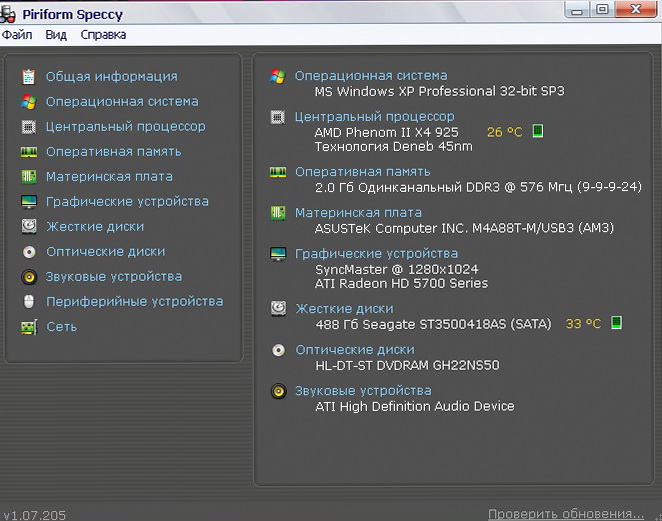The width and height of the screenshot is (662, 521).
Task: Open Центральный процессор heading in summary panel
Action: [x=374, y=116]
